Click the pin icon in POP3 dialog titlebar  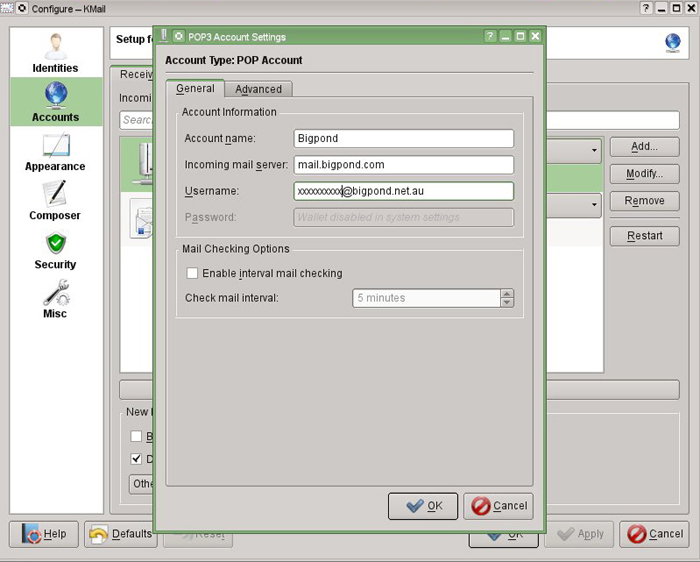coord(164,36)
